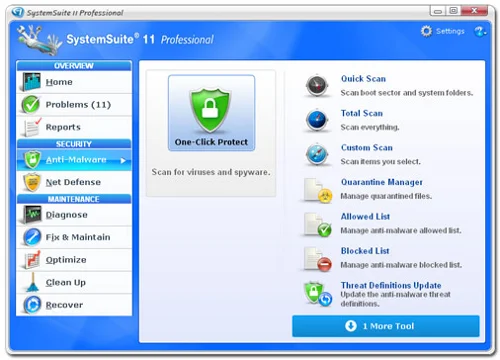Open Fix & Maintain section

pyautogui.click(x=74, y=237)
